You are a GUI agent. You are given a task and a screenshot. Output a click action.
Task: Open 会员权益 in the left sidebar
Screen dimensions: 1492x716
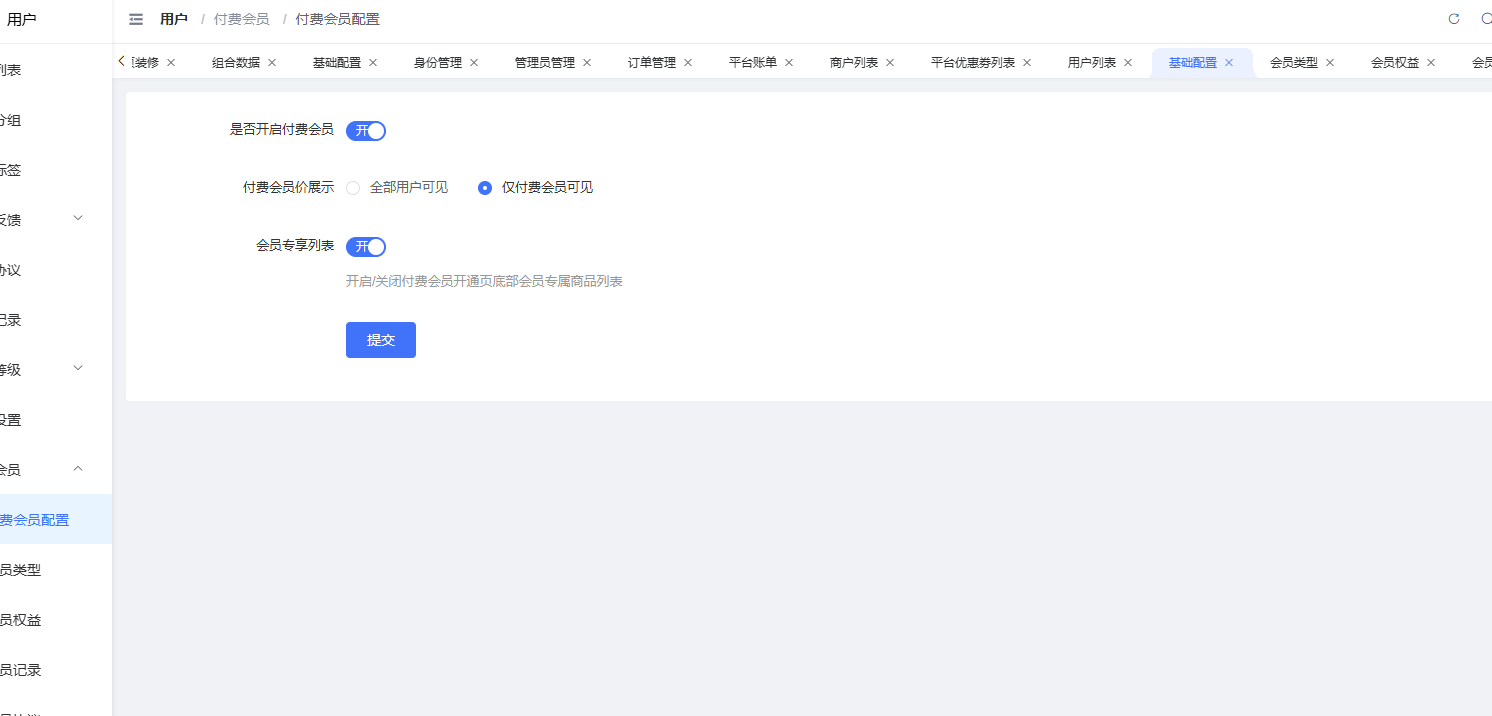[x=20, y=620]
